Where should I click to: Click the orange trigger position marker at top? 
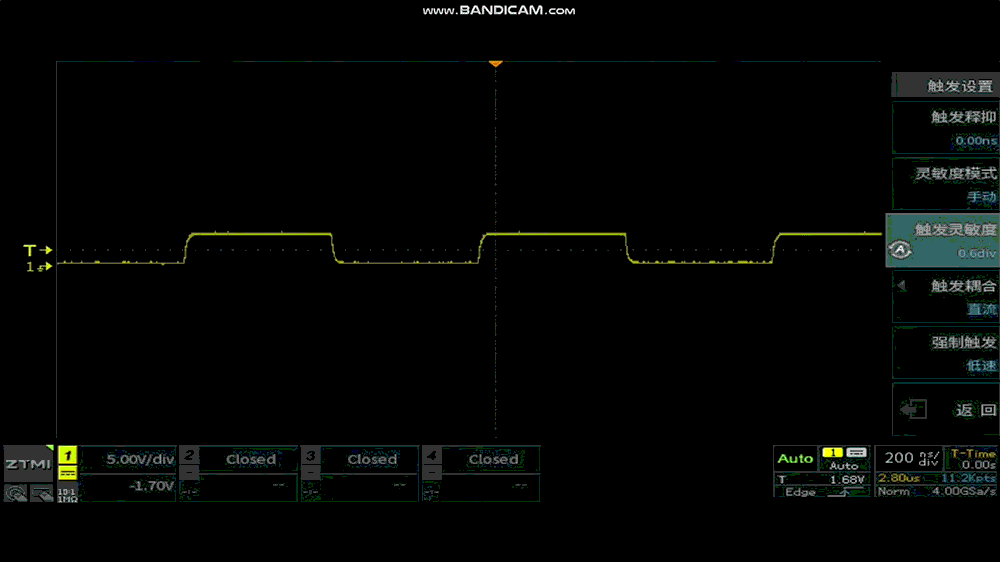495,64
